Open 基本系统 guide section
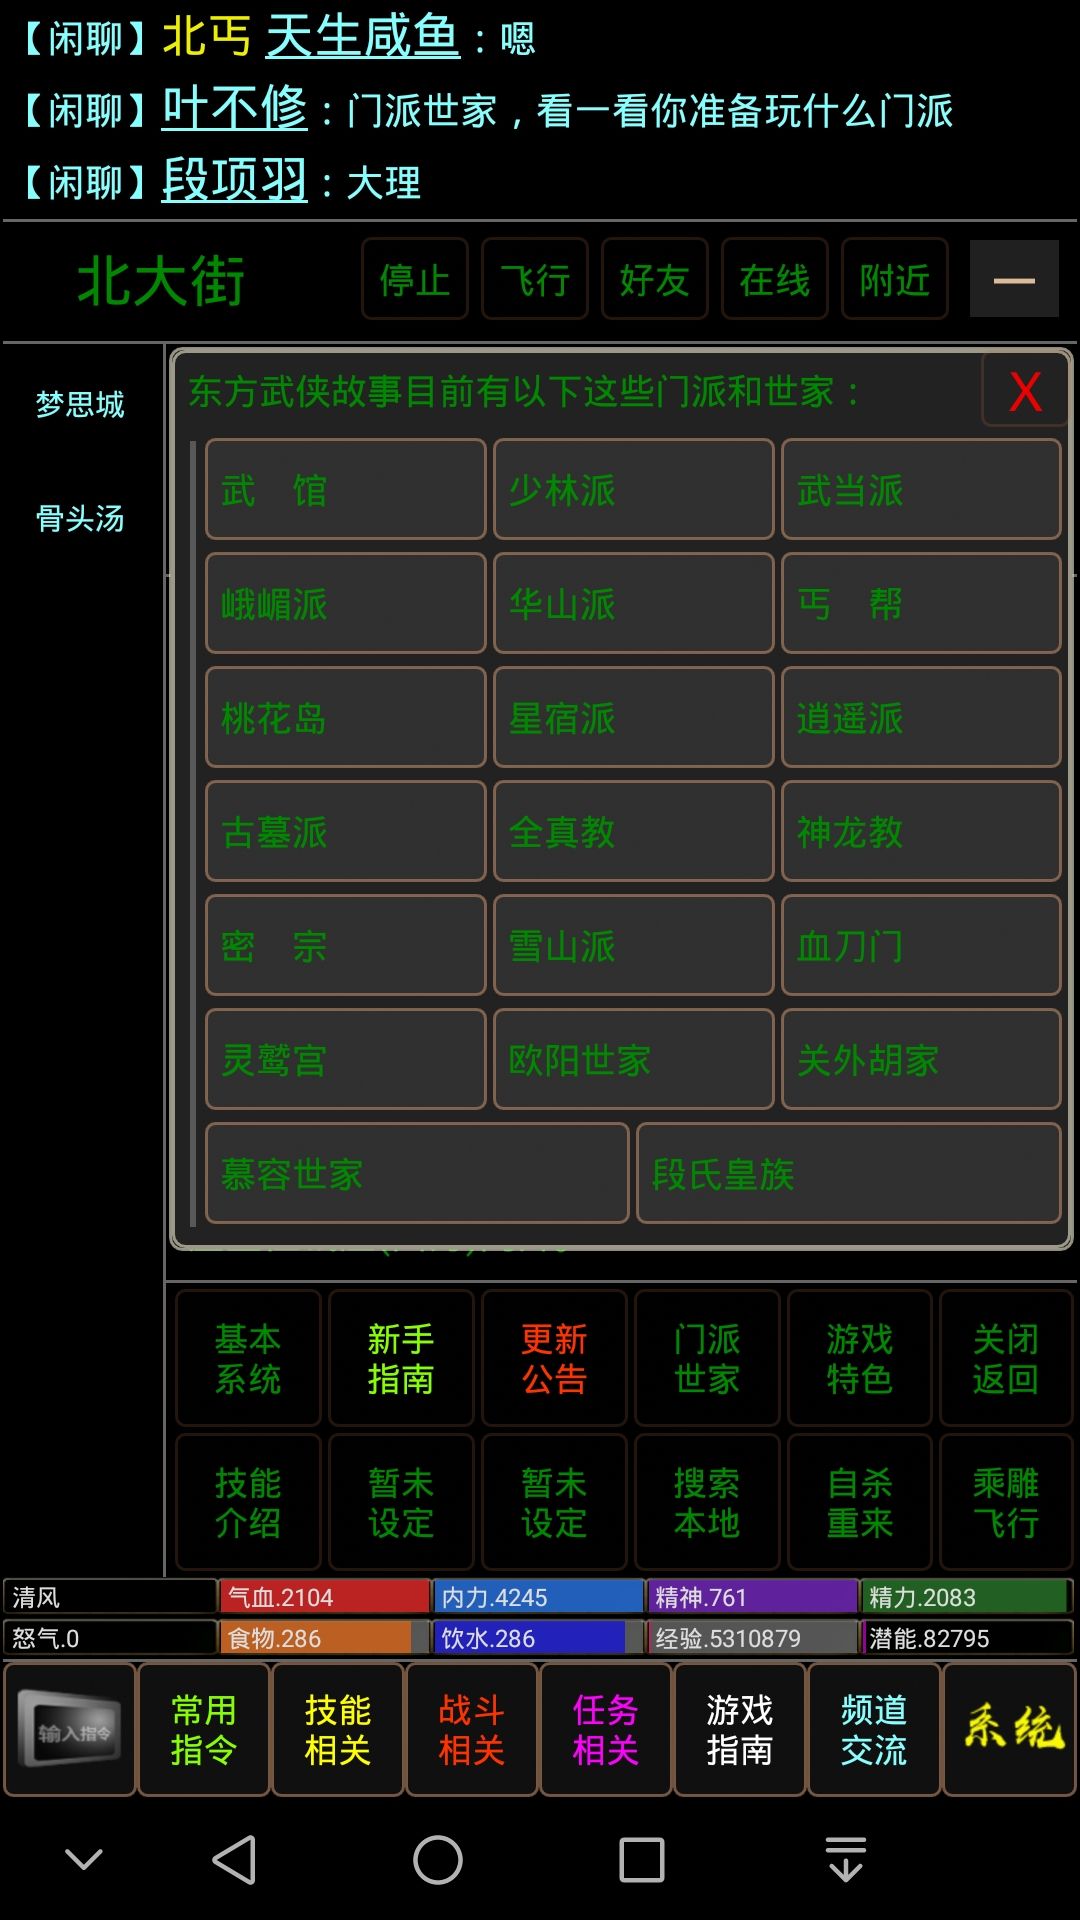The width and height of the screenshot is (1080, 1920). 248,1358
